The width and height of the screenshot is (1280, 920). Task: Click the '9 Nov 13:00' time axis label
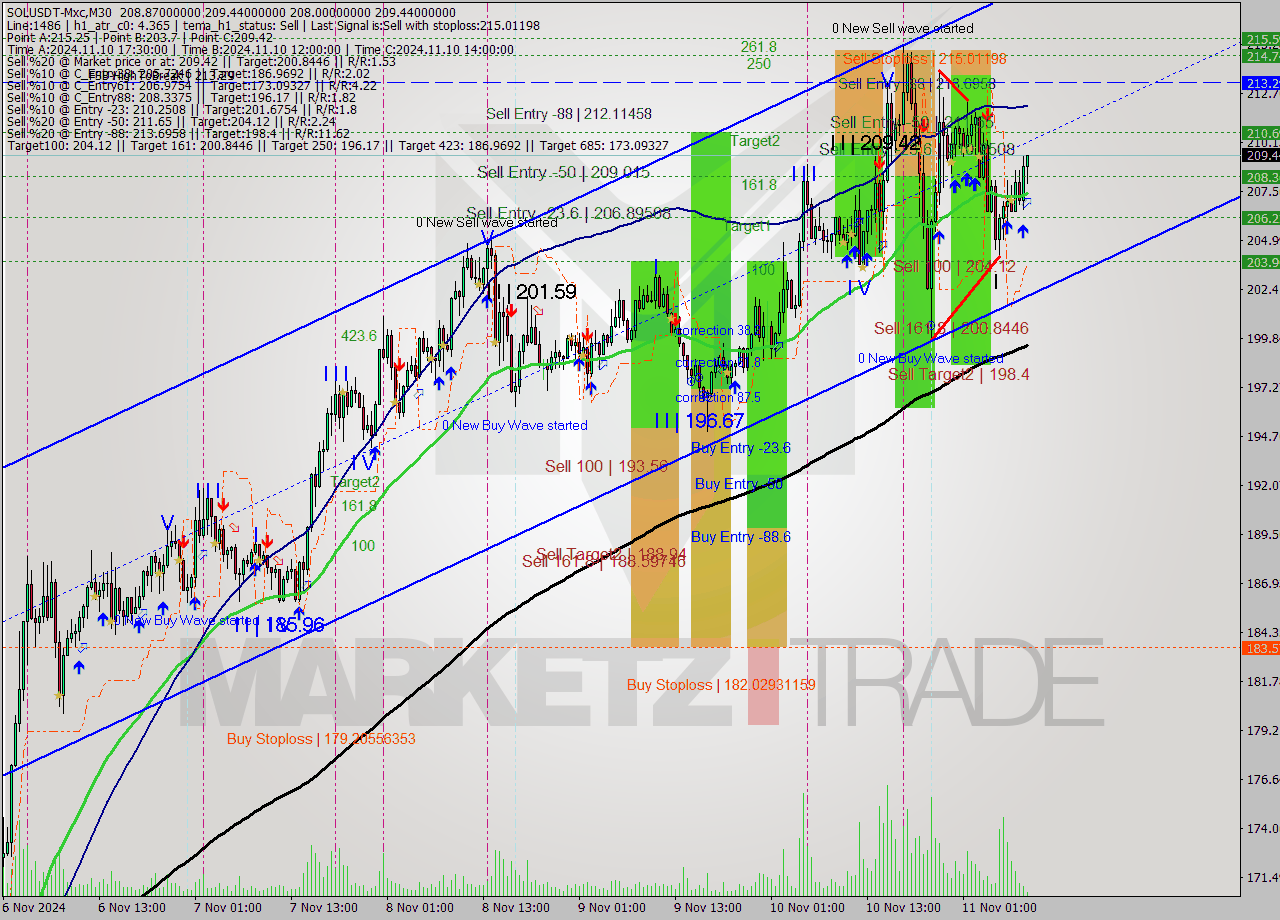(x=707, y=908)
